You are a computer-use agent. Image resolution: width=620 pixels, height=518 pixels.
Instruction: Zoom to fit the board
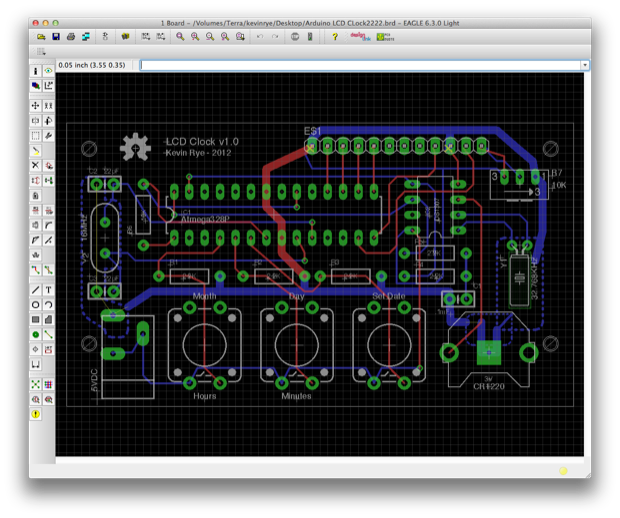[180, 37]
